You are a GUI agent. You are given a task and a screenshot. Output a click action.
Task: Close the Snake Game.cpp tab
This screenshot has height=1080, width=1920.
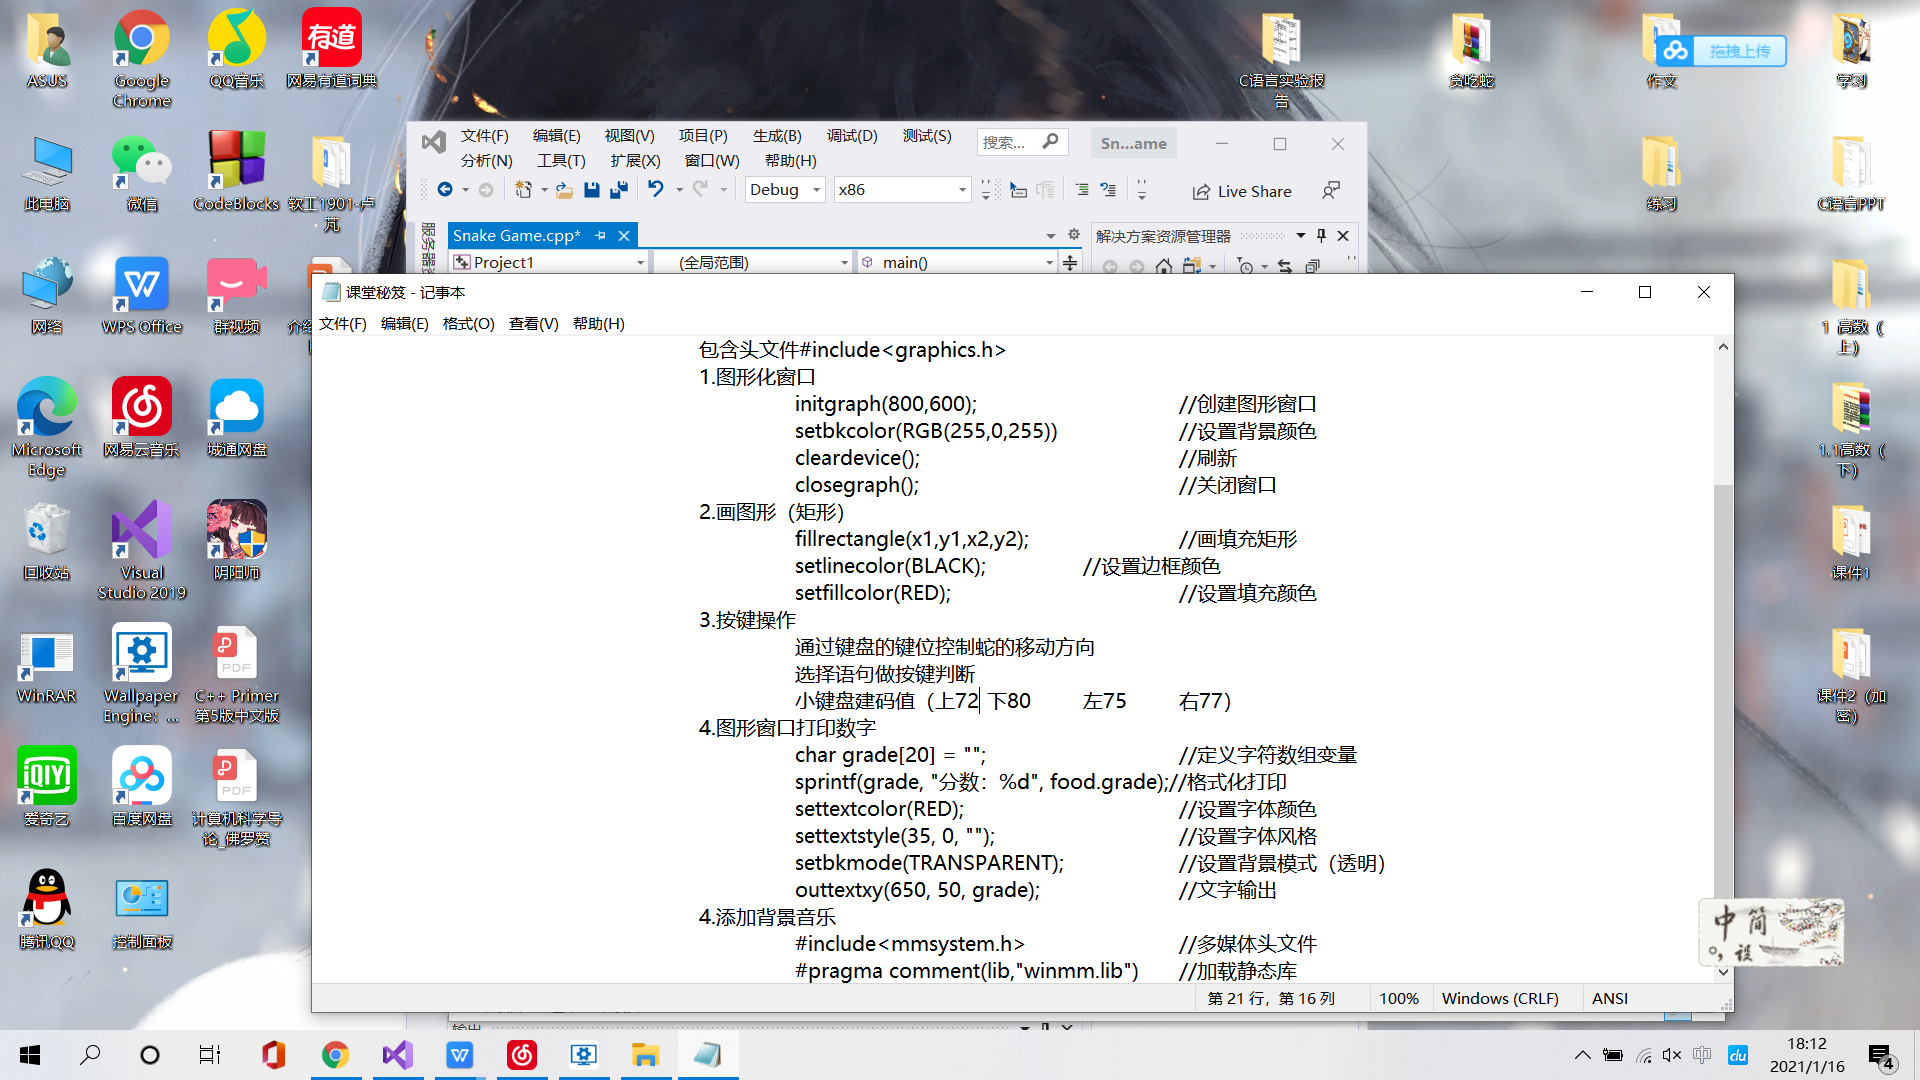(624, 236)
